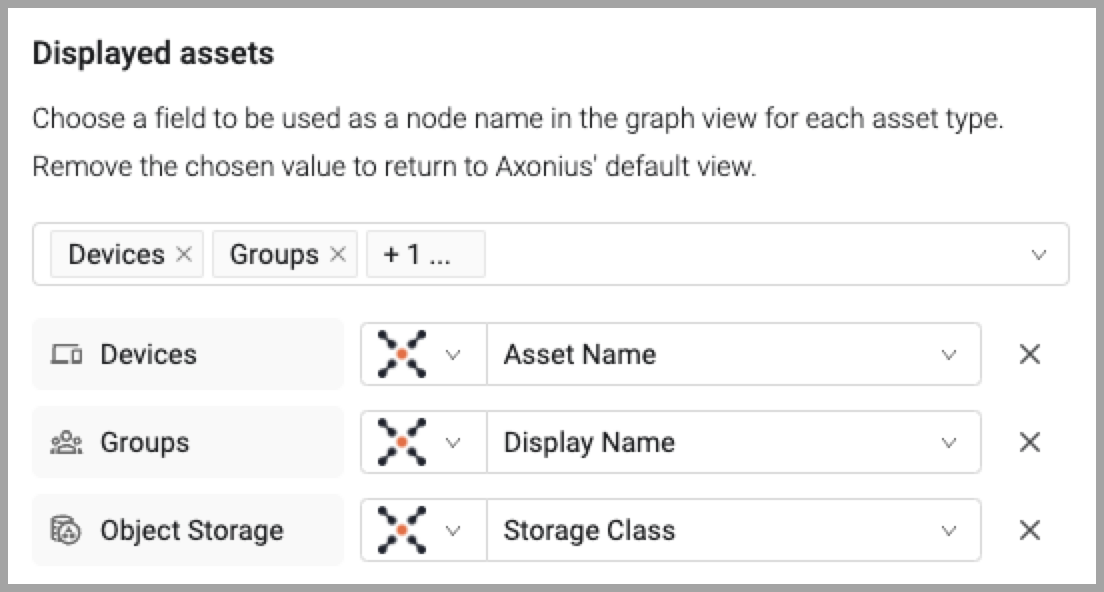This screenshot has height=592, width=1104.
Task: Expand the adapter chevron in Object Storage row
Action: [x=453, y=531]
